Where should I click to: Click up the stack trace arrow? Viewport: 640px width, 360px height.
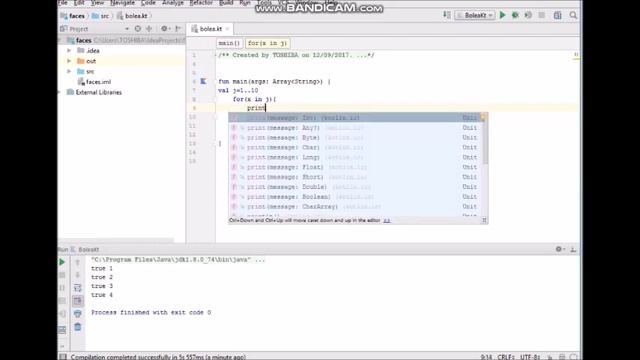[x=78, y=262]
